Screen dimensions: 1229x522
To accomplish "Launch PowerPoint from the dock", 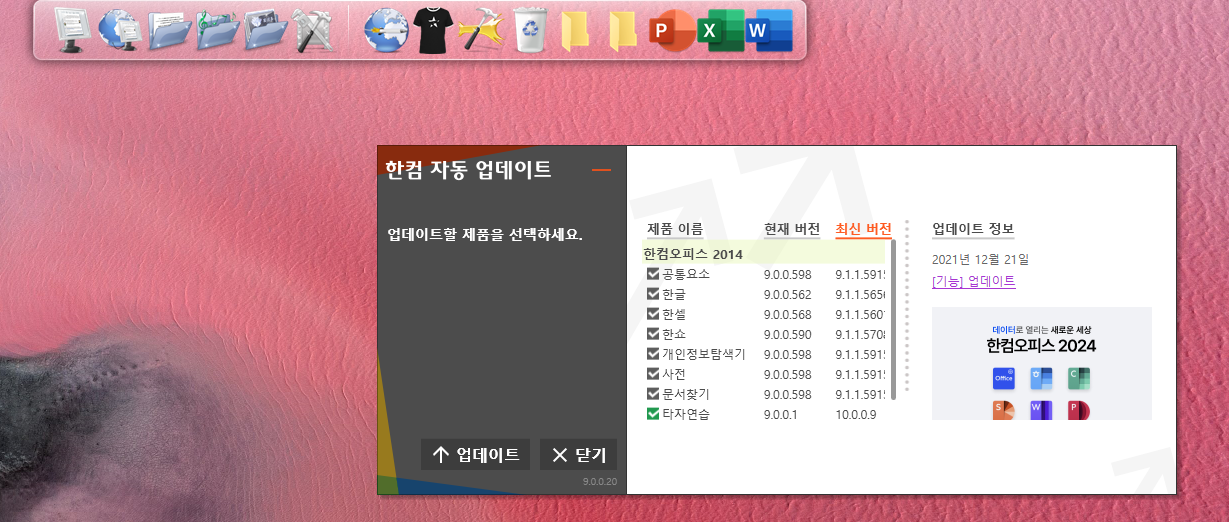I will pos(670,31).
